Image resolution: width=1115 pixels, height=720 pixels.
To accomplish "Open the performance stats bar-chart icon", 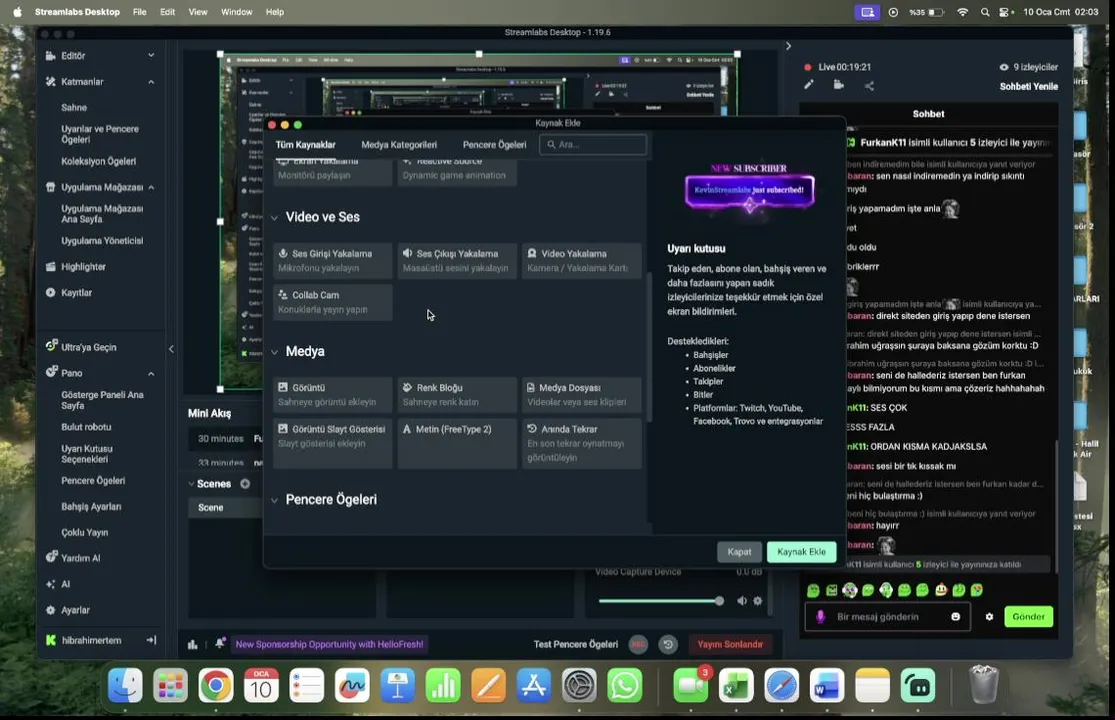I will pos(193,644).
